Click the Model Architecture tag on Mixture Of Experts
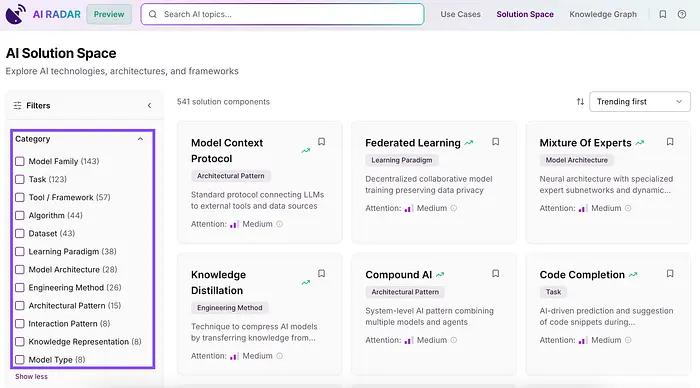 576,160
